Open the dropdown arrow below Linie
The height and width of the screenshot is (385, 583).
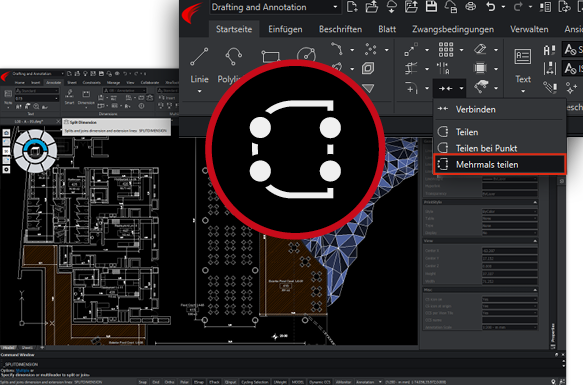click(199, 91)
